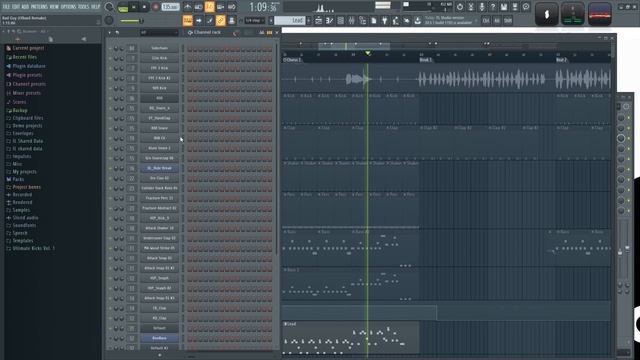Click the save floppy disk icon
The height and width of the screenshot is (360, 640).
click(504, 7)
